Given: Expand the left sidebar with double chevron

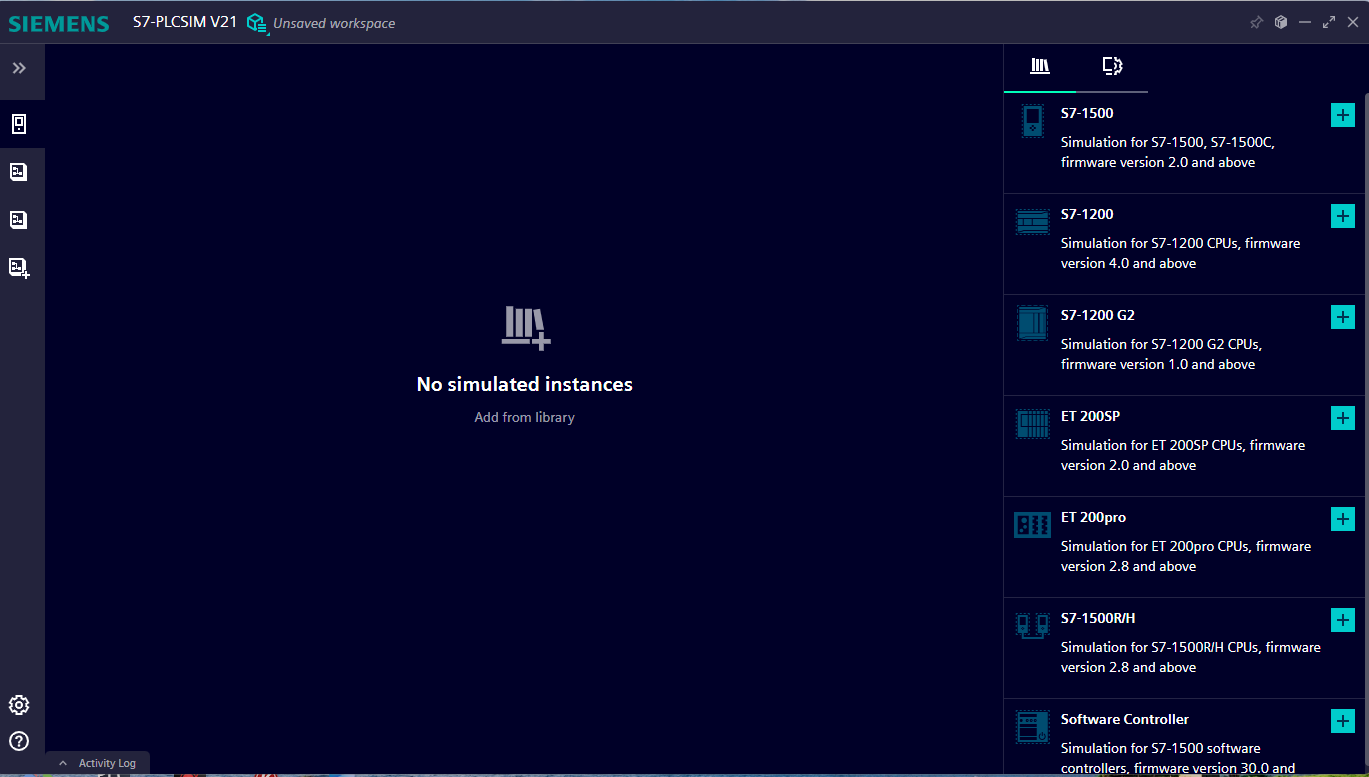Looking at the screenshot, I should [x=19, y=68].
